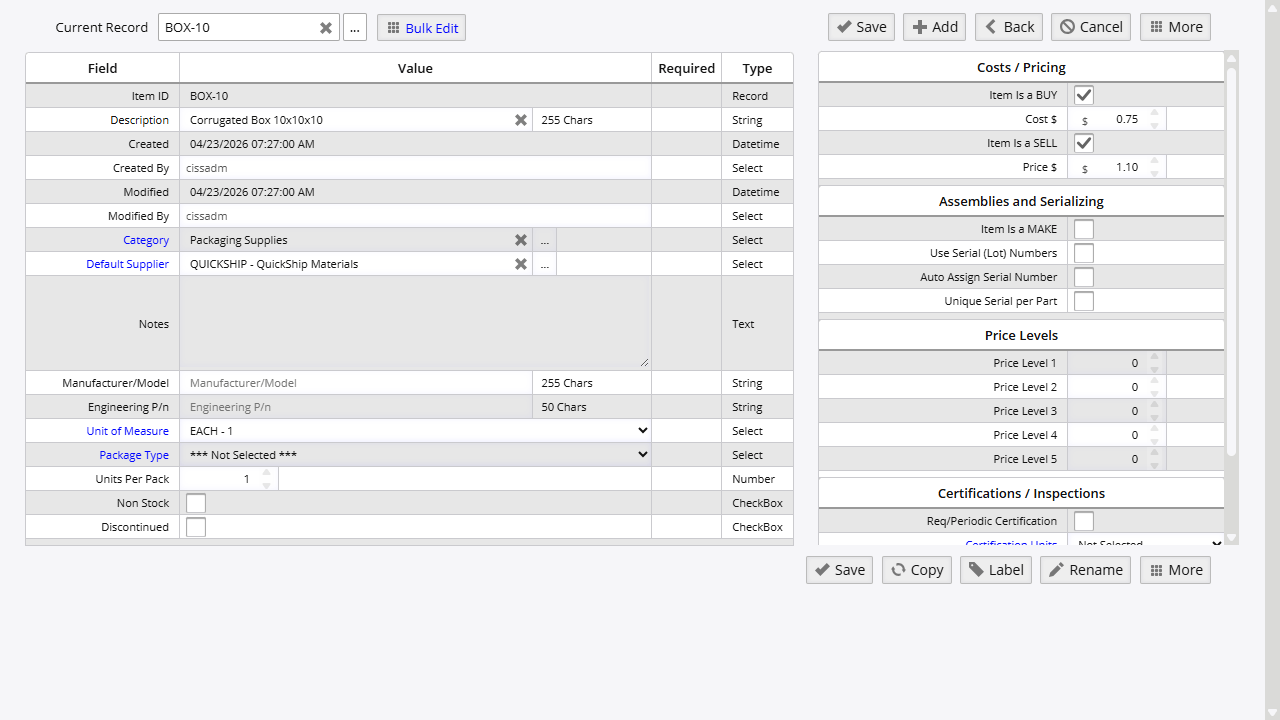1280x720 pixels.
Task: Check the Req/Periodic Certification box
Action: pyautogui.click(x=1083, y=520)
